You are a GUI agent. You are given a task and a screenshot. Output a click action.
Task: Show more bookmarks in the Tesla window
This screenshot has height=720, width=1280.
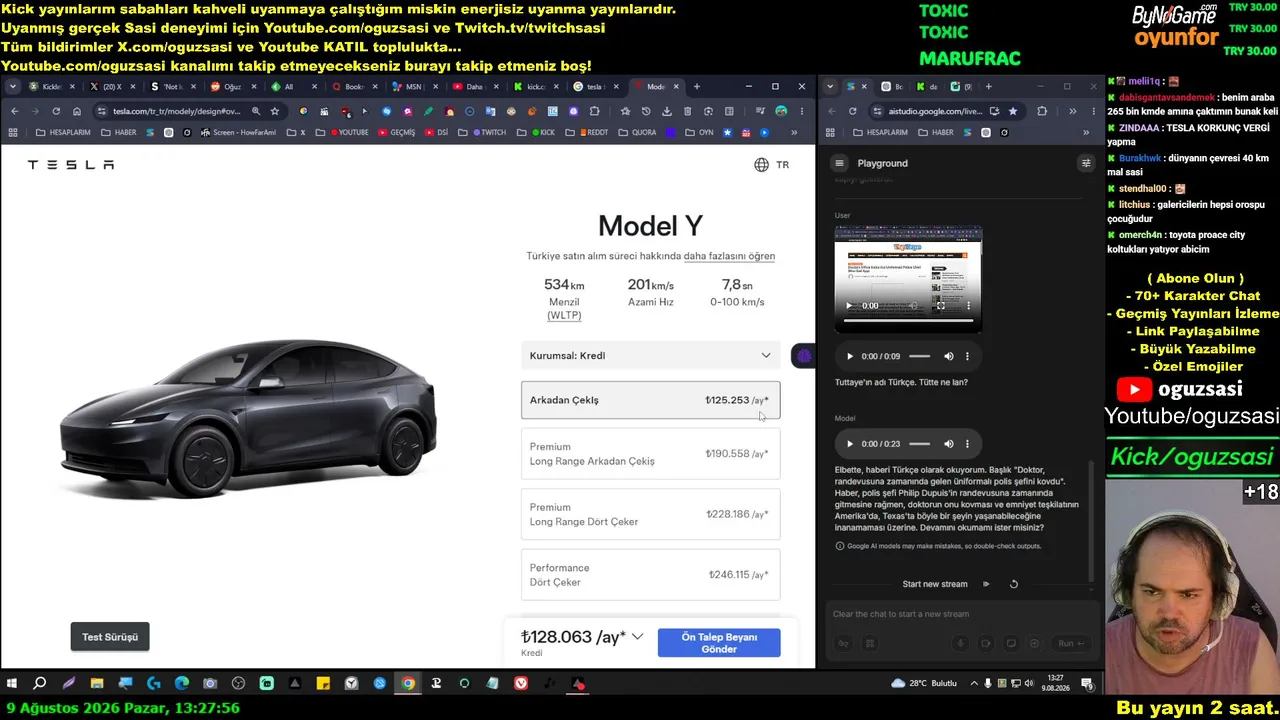point(794,133)
